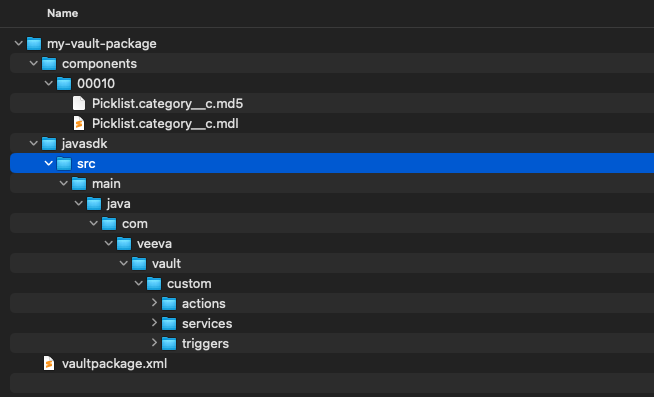Click the triggers folder icon
This screenshot has height=397, width=654.
click(x=169, y=344)
